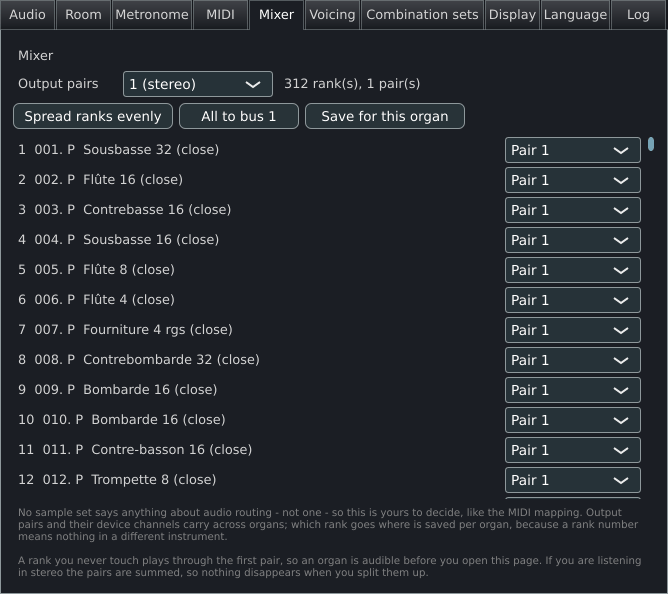This screenshot has height=594, width=668.
Task: Open pair dropdown for Fourniture 4 rgs
Action: [x=573, y=330]
